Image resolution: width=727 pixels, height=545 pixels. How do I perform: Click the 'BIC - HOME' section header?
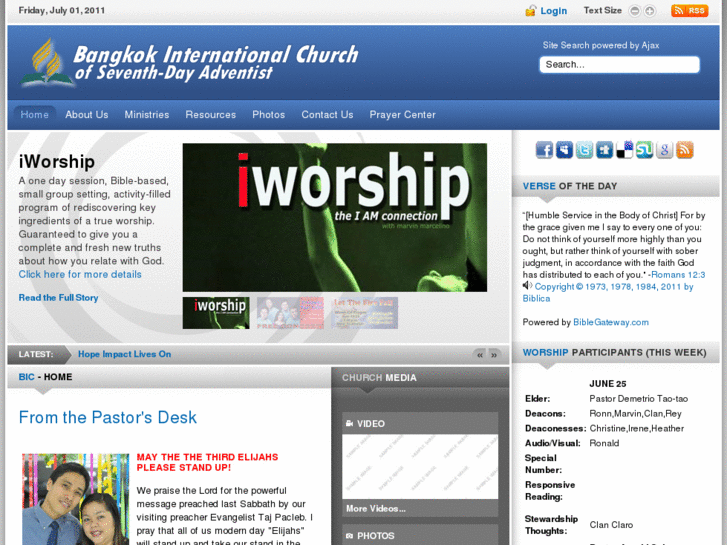[45, 377]
